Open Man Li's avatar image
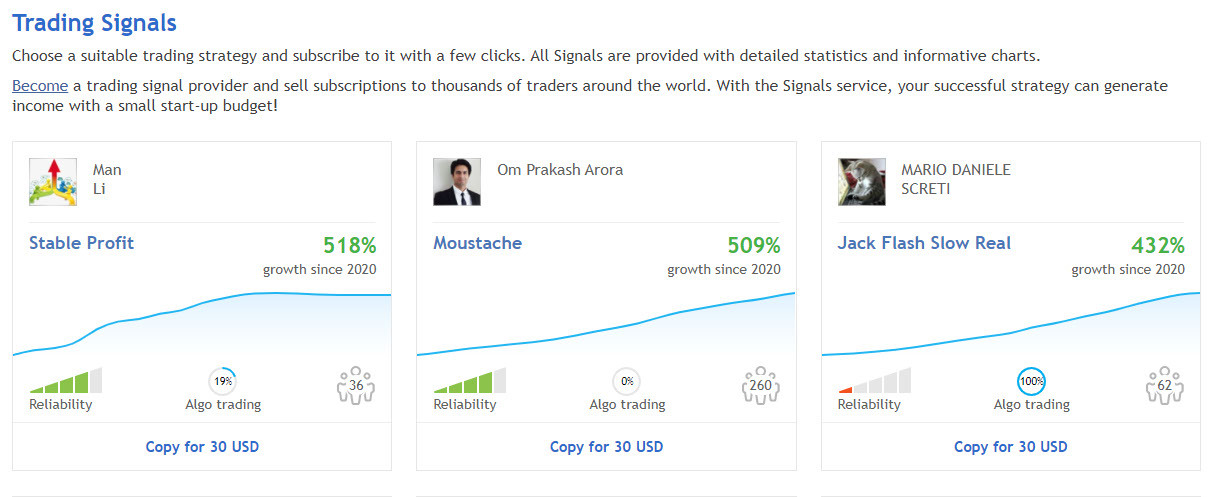Viewport: 1225px width, 497px height. pos(53,182)
